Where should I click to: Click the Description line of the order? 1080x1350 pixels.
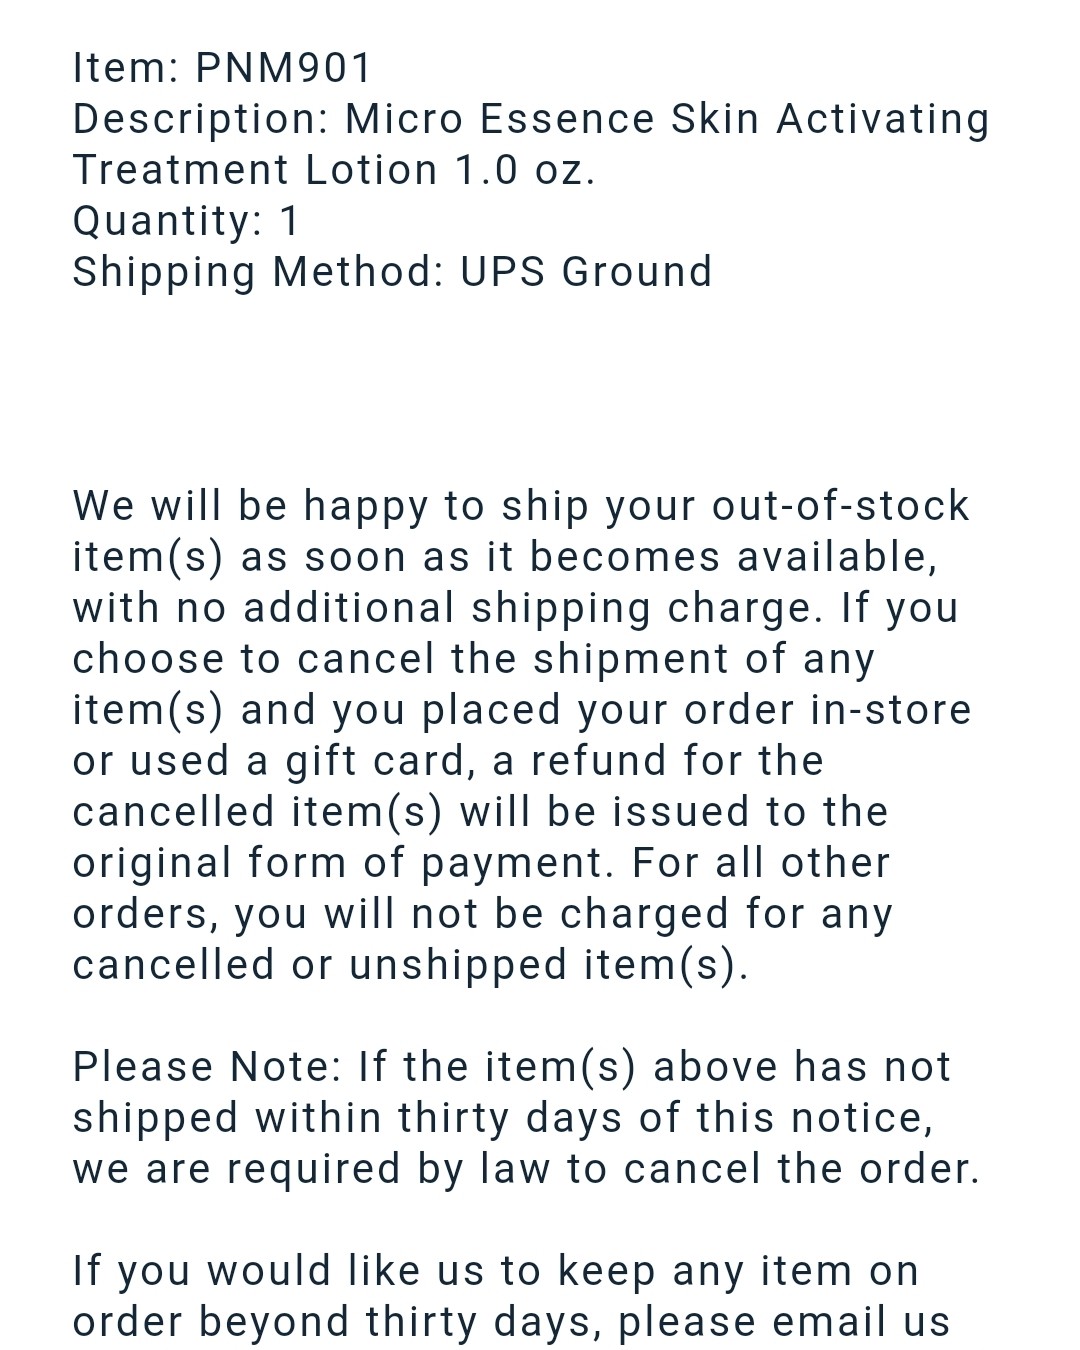tap(531, 119)
